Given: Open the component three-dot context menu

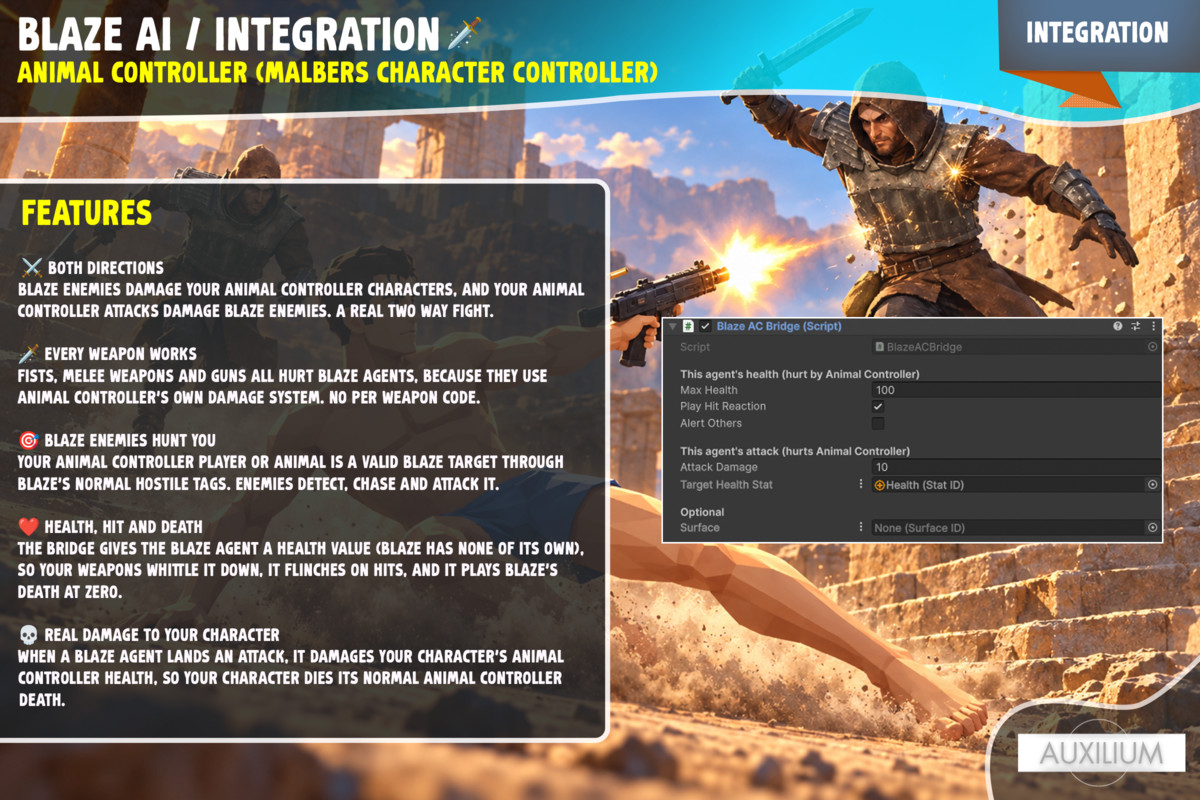Looking at the screenshot, I should (x=1153, y=326).
